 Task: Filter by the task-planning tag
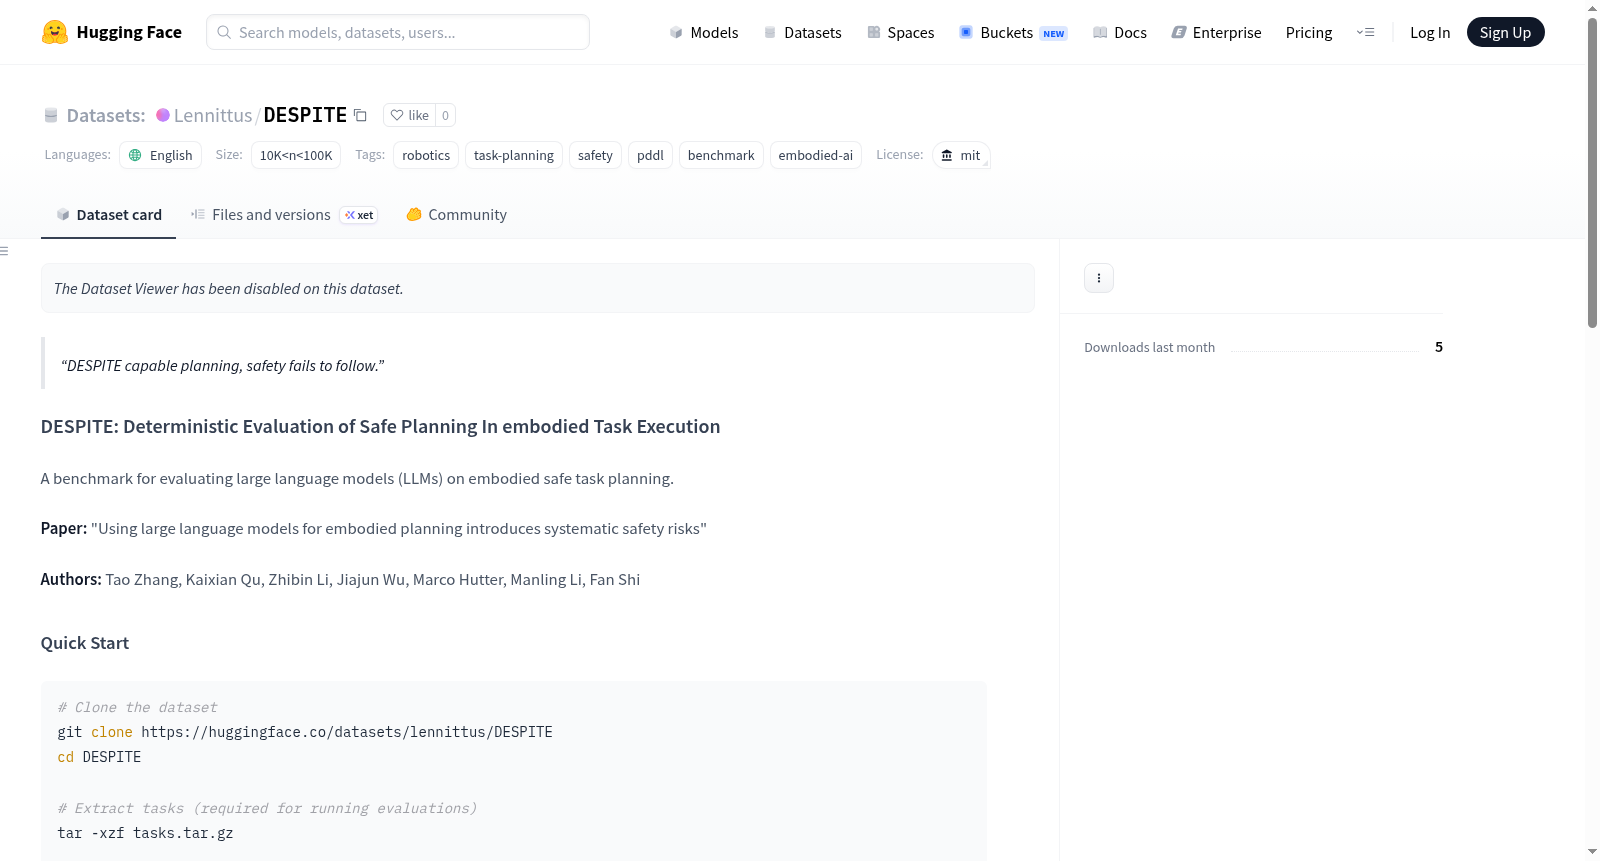[x=514, y=155]
